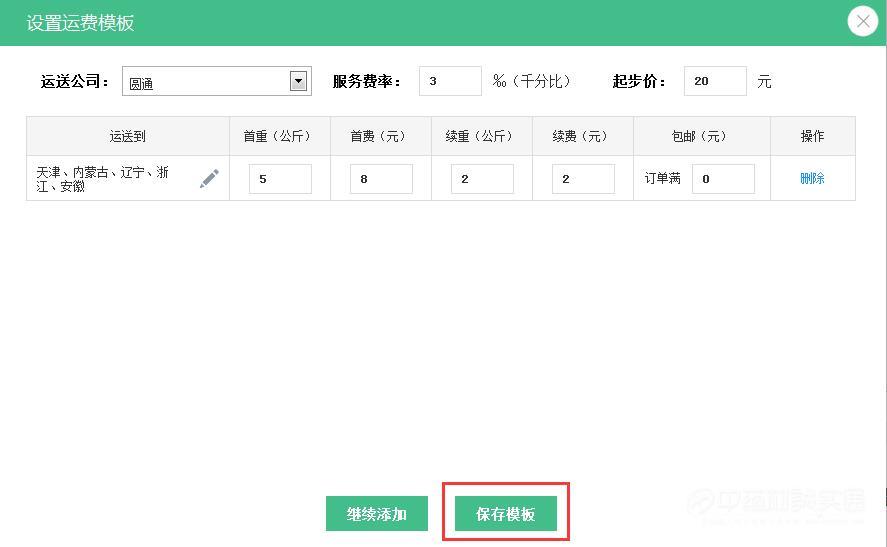Screen dimensions: 887x547
Task: Click the 订单满 label
Action: point(662,179)
